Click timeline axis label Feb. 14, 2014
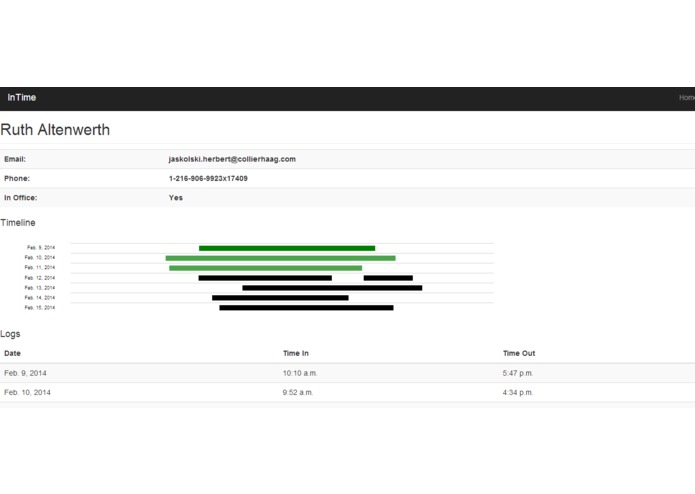 click(40, 298)
